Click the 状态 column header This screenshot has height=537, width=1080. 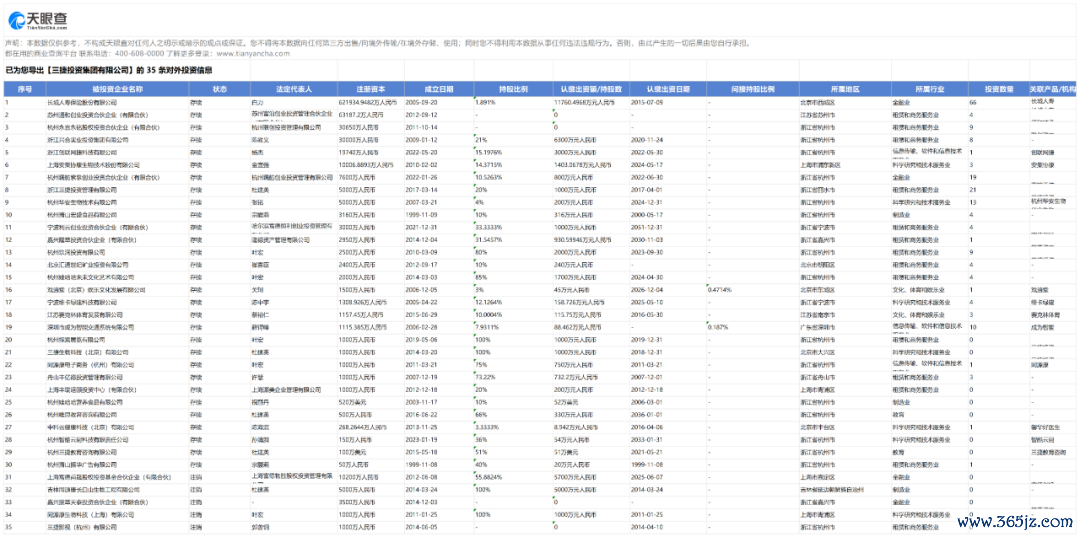(219, 90)
